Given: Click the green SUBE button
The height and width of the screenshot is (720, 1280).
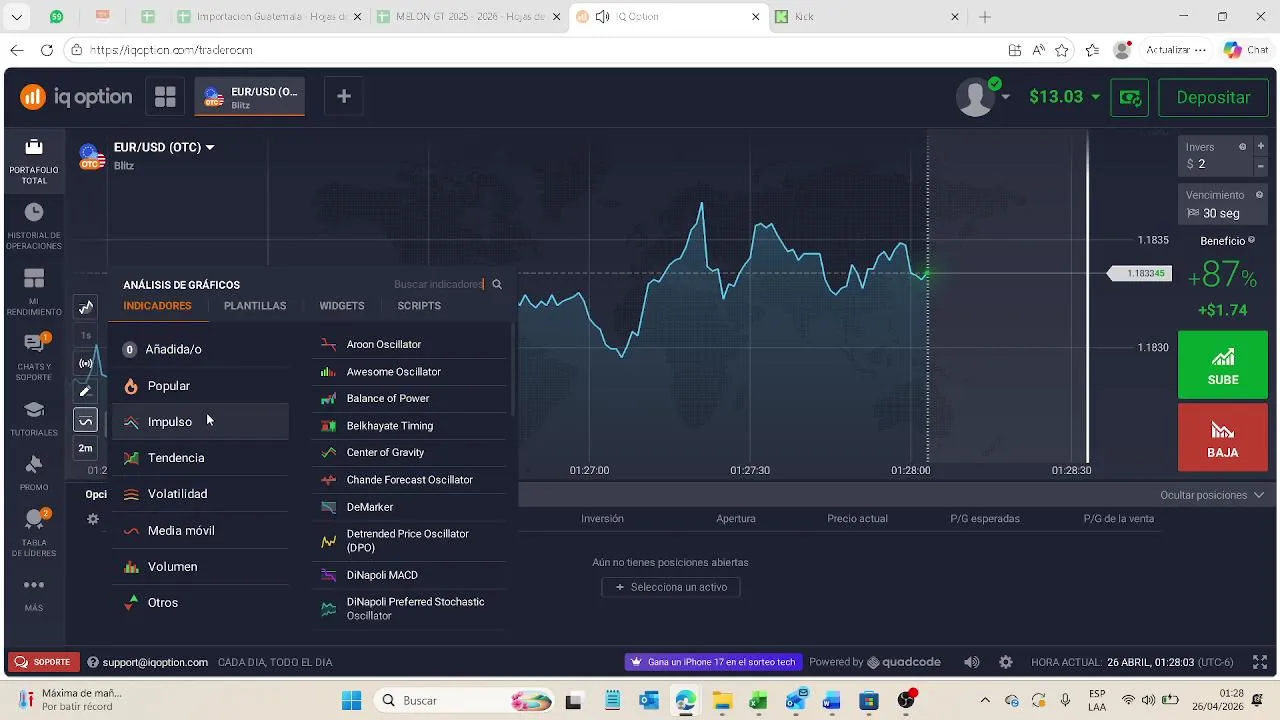Looking at the screenshot, I should click(x=1223, y=365).
